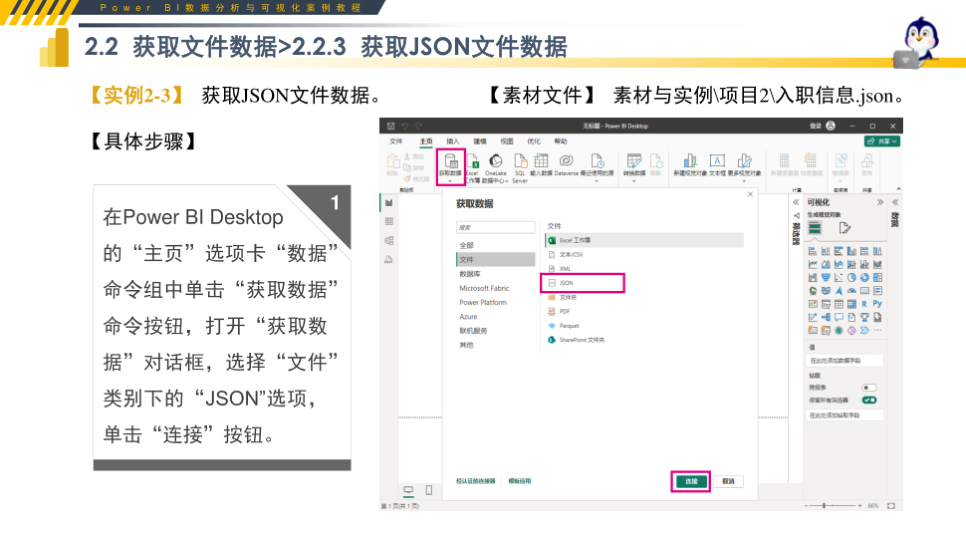Open the Excel 工作簿 ribbon button
Image resolution: width=966 pixels, height=544 pixels.
click(x=473, y=168)
